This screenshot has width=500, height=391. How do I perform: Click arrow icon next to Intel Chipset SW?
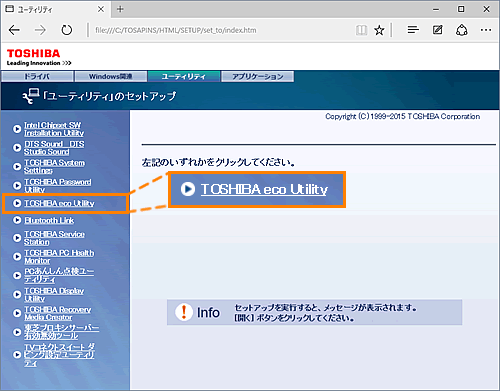[17, 129]
